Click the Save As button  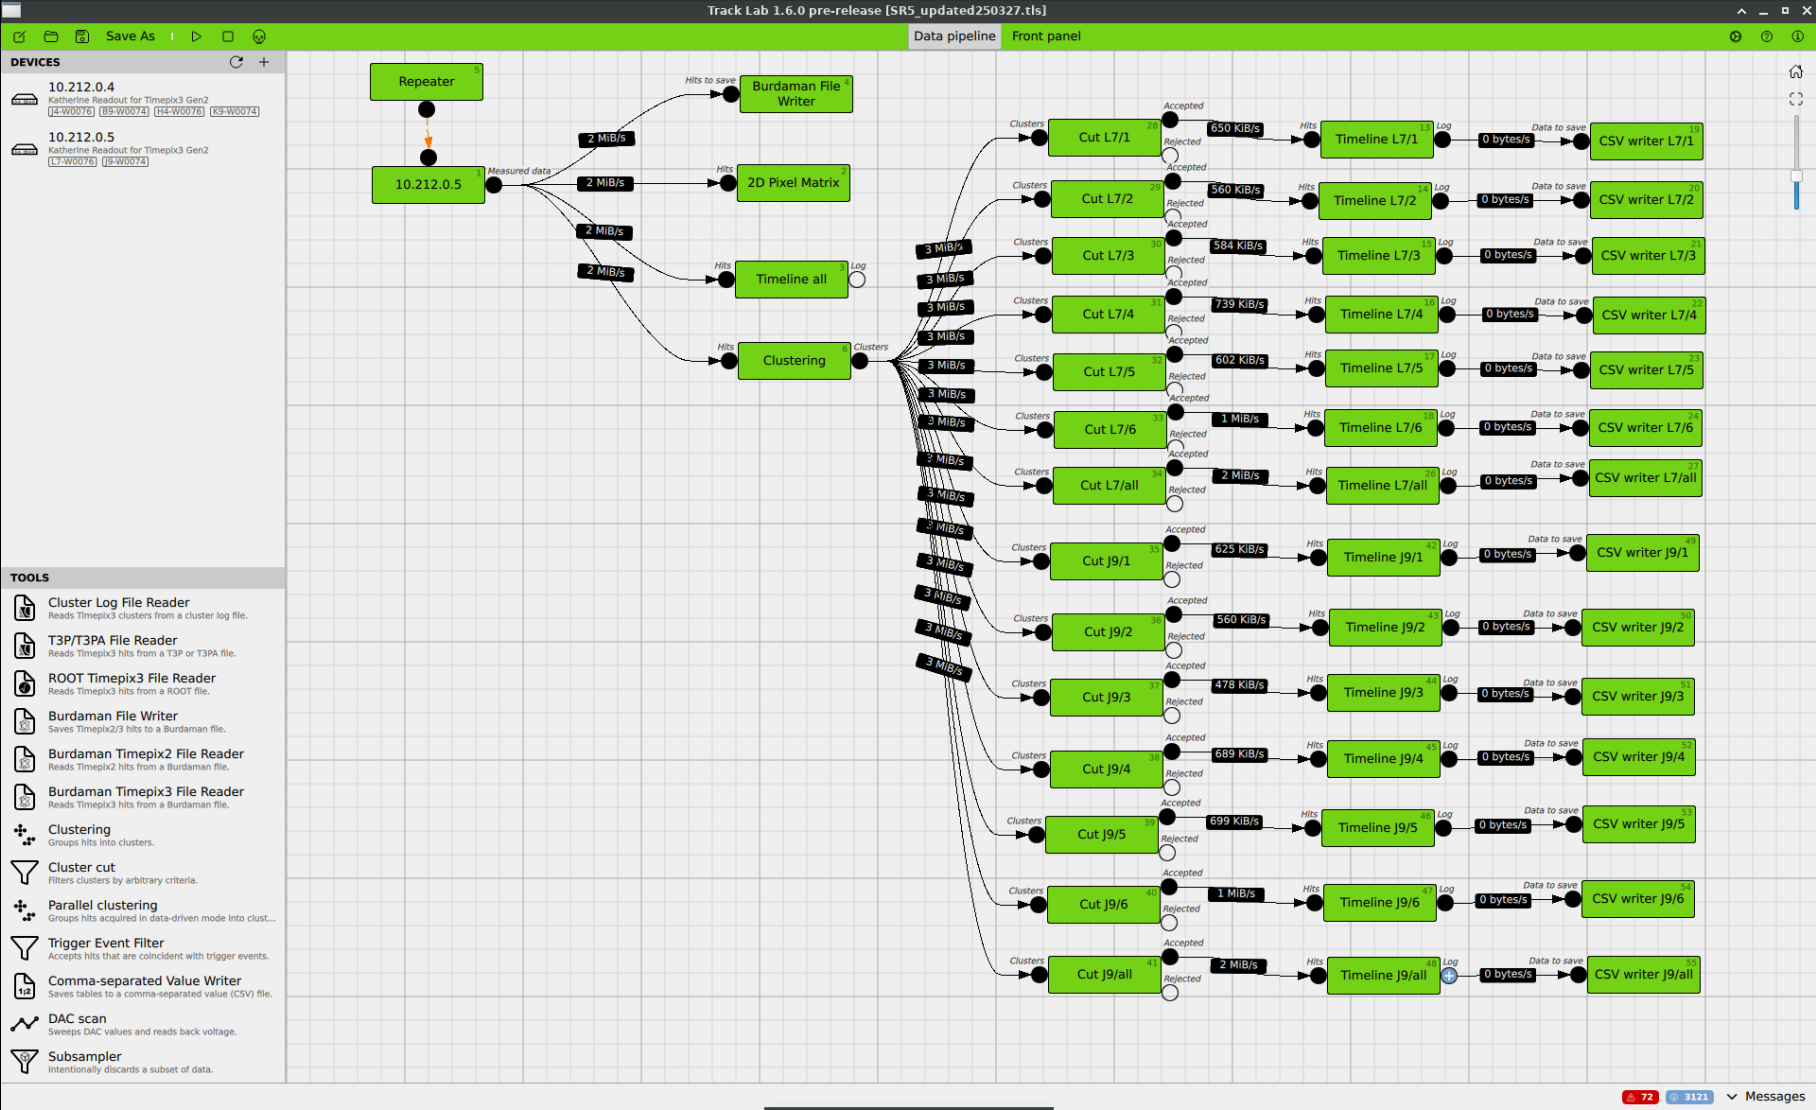click(130, 36)
